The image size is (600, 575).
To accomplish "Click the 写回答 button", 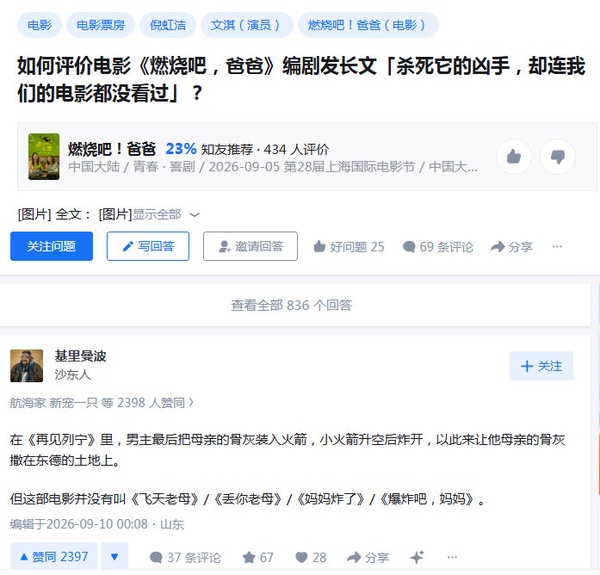I will pyautogui.click(x=148, y=246).
